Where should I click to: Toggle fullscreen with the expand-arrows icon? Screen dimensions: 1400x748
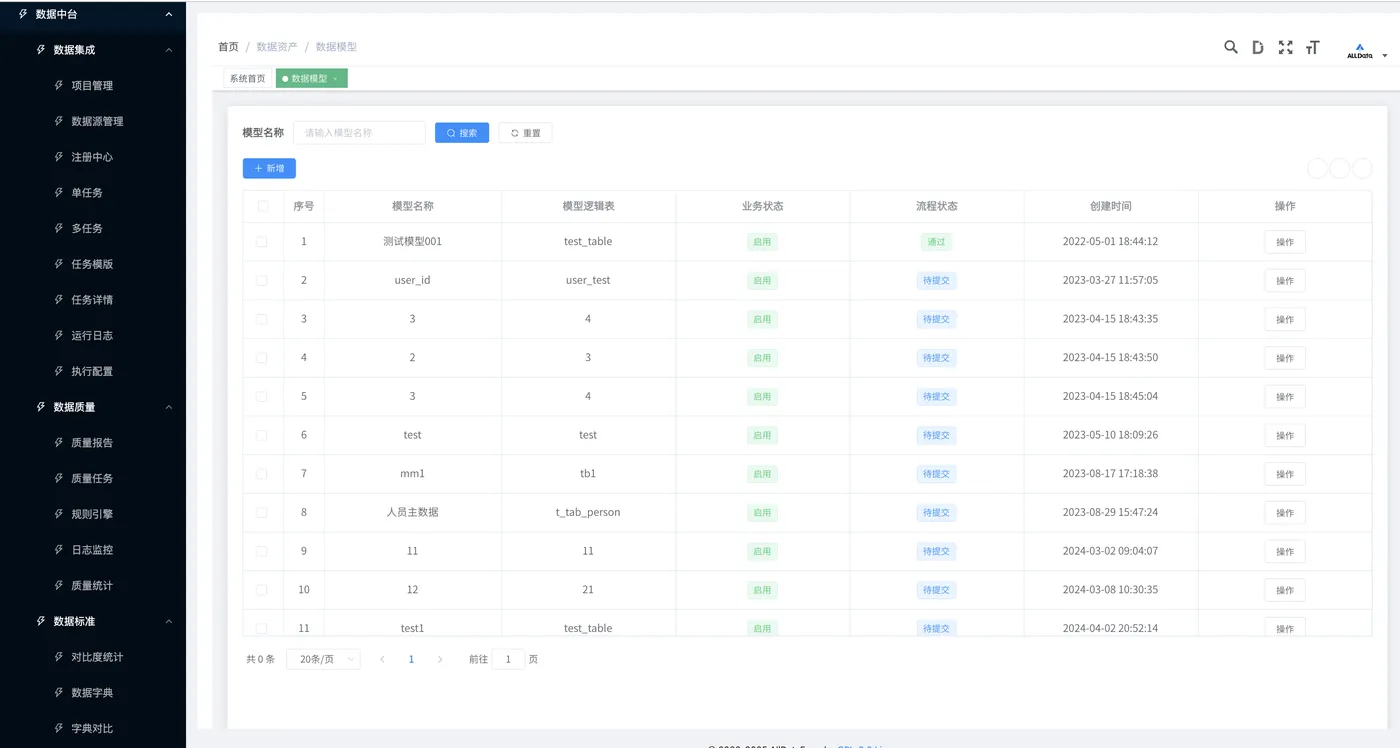tap(1286, 47)
